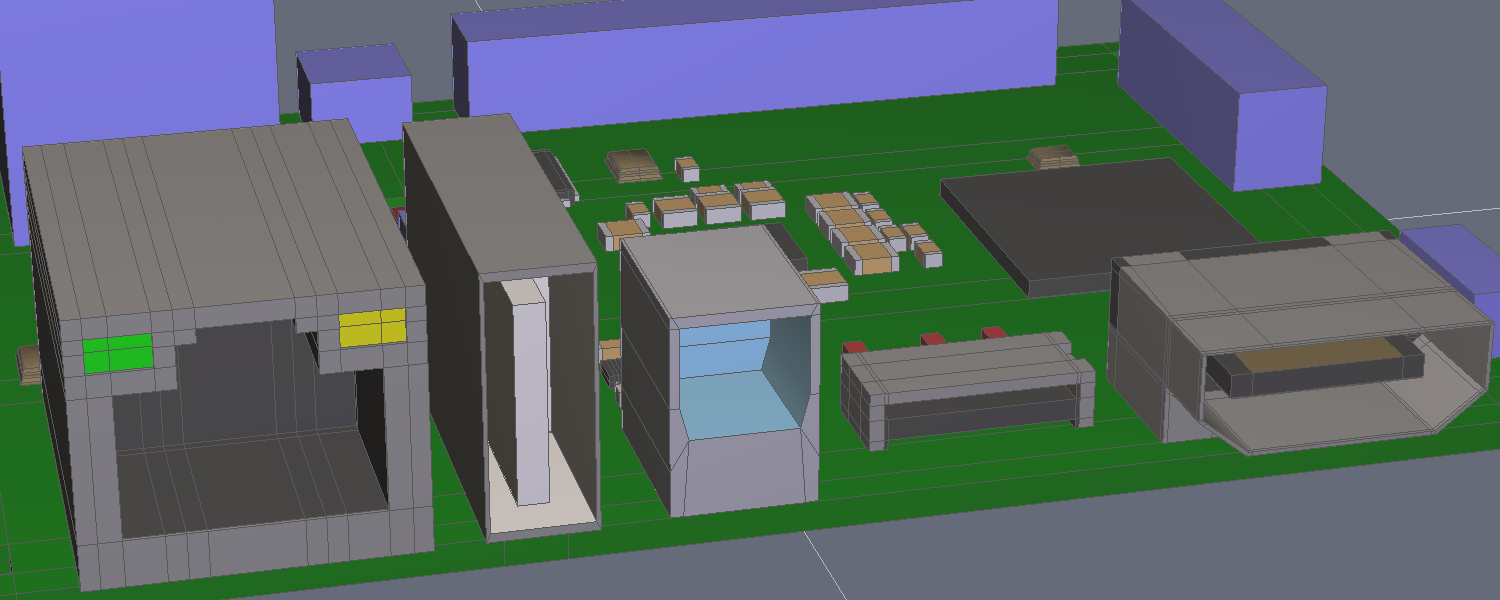Select the low flat connector with red tabs
Image resolution: width=1500 pixels, height=600 pixels.
point(967,388)
